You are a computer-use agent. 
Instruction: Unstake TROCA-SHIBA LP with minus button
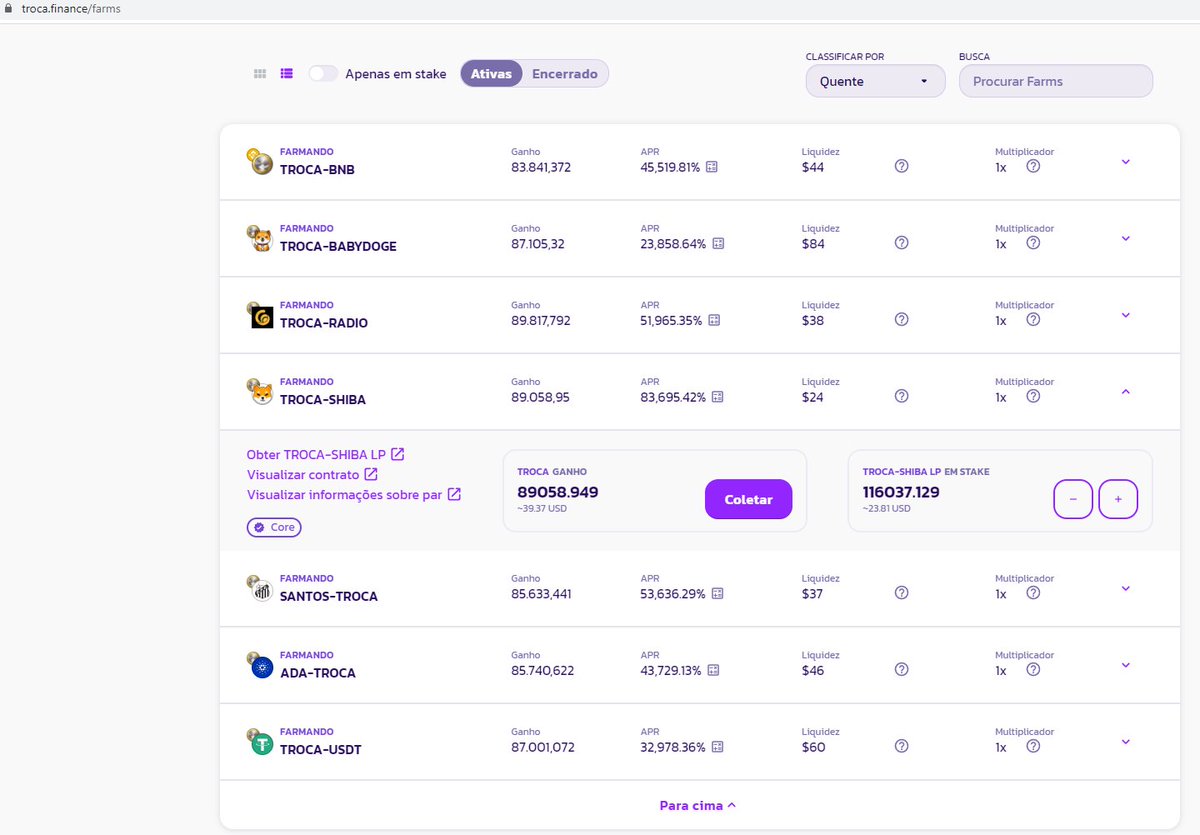point(1073,499)
